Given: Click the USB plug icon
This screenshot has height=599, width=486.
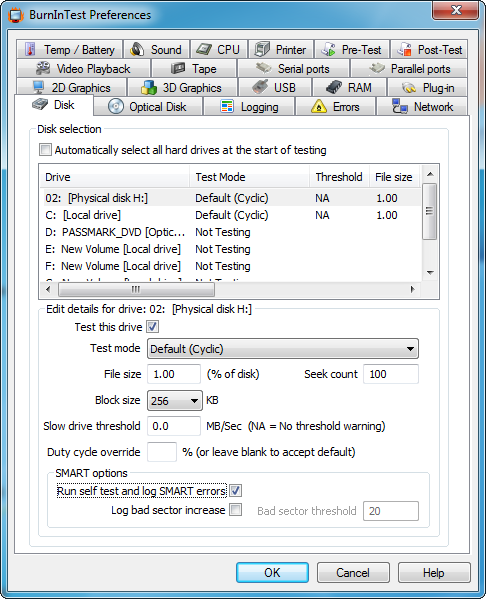Looking at the screenshot, I should point(260,87).
